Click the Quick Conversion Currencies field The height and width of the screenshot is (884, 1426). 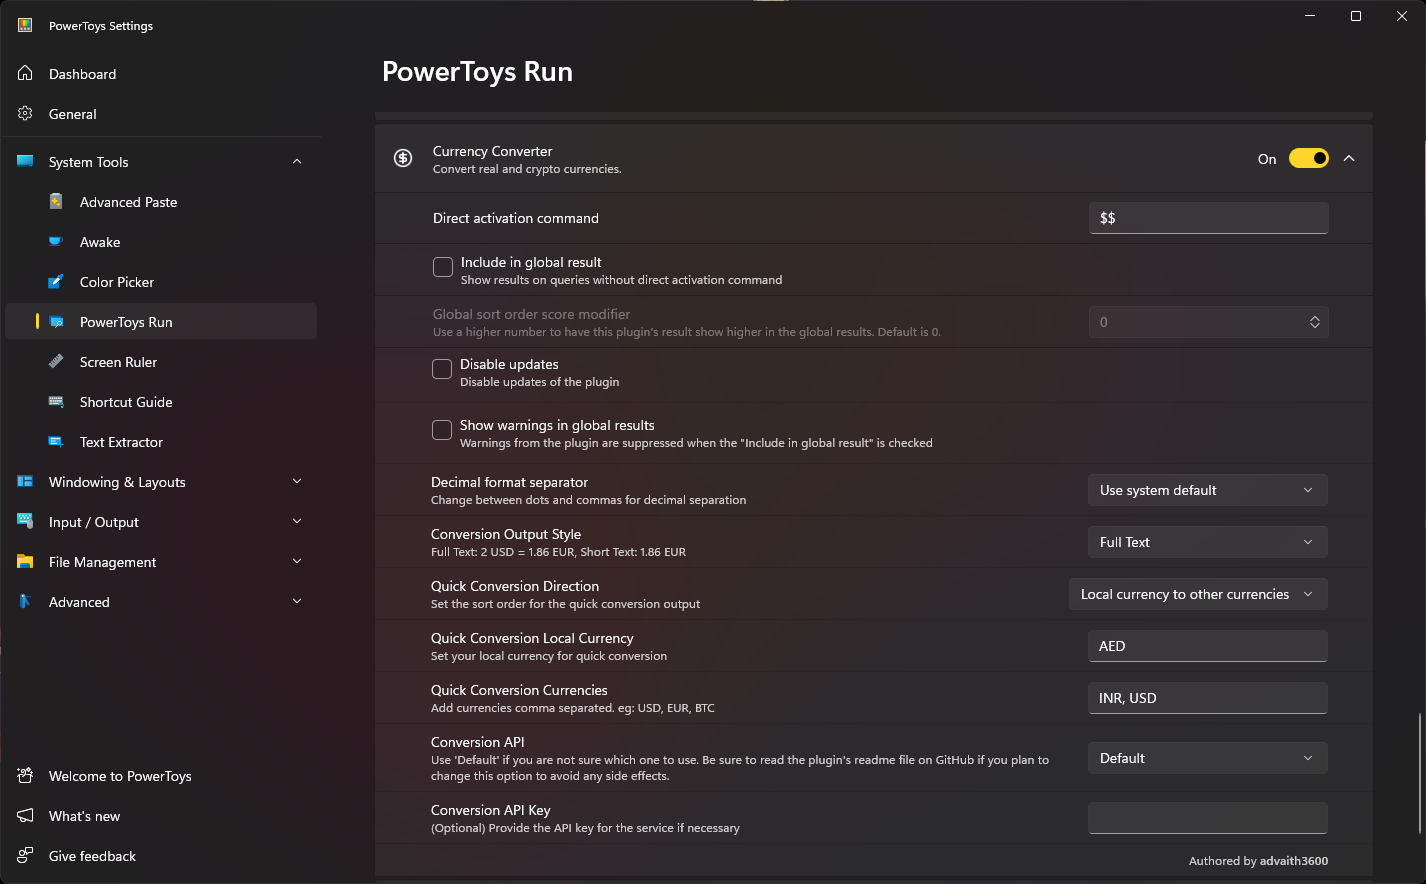pyautogui.click(x=1207, y=698)
